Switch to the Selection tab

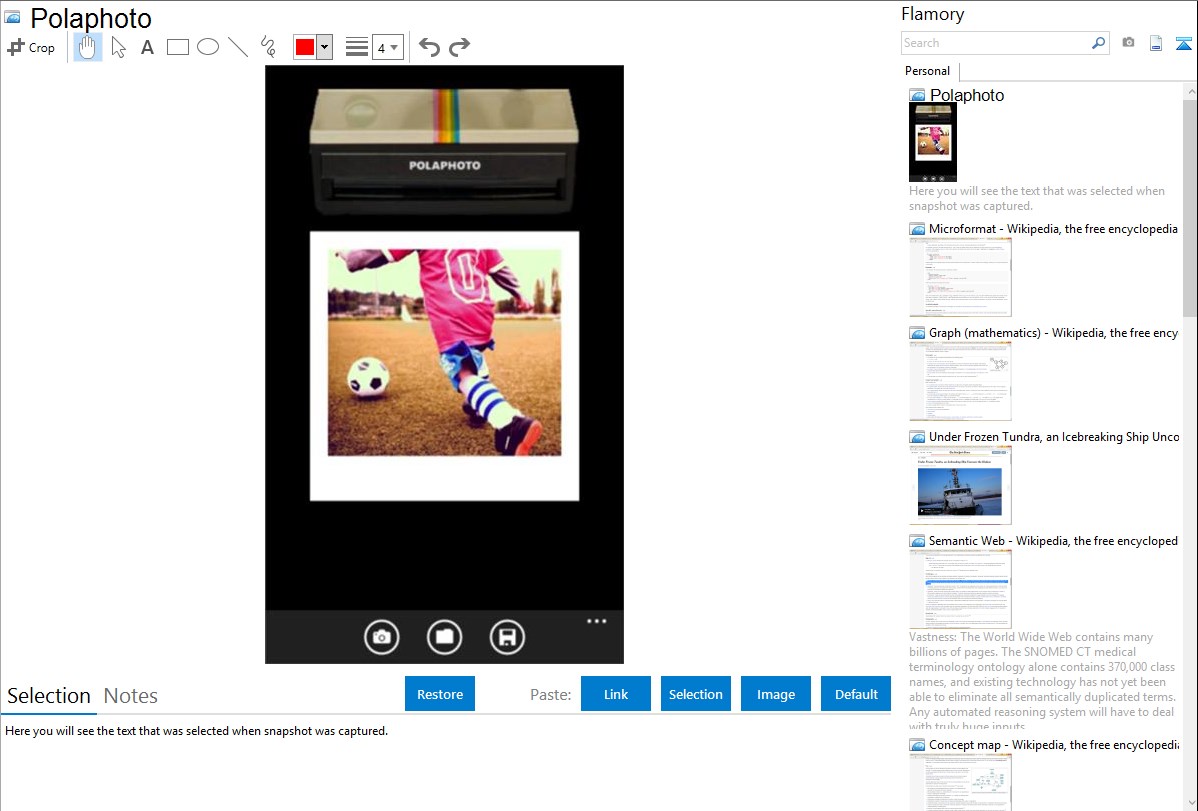pyautogui.click(x=49, y=696)
